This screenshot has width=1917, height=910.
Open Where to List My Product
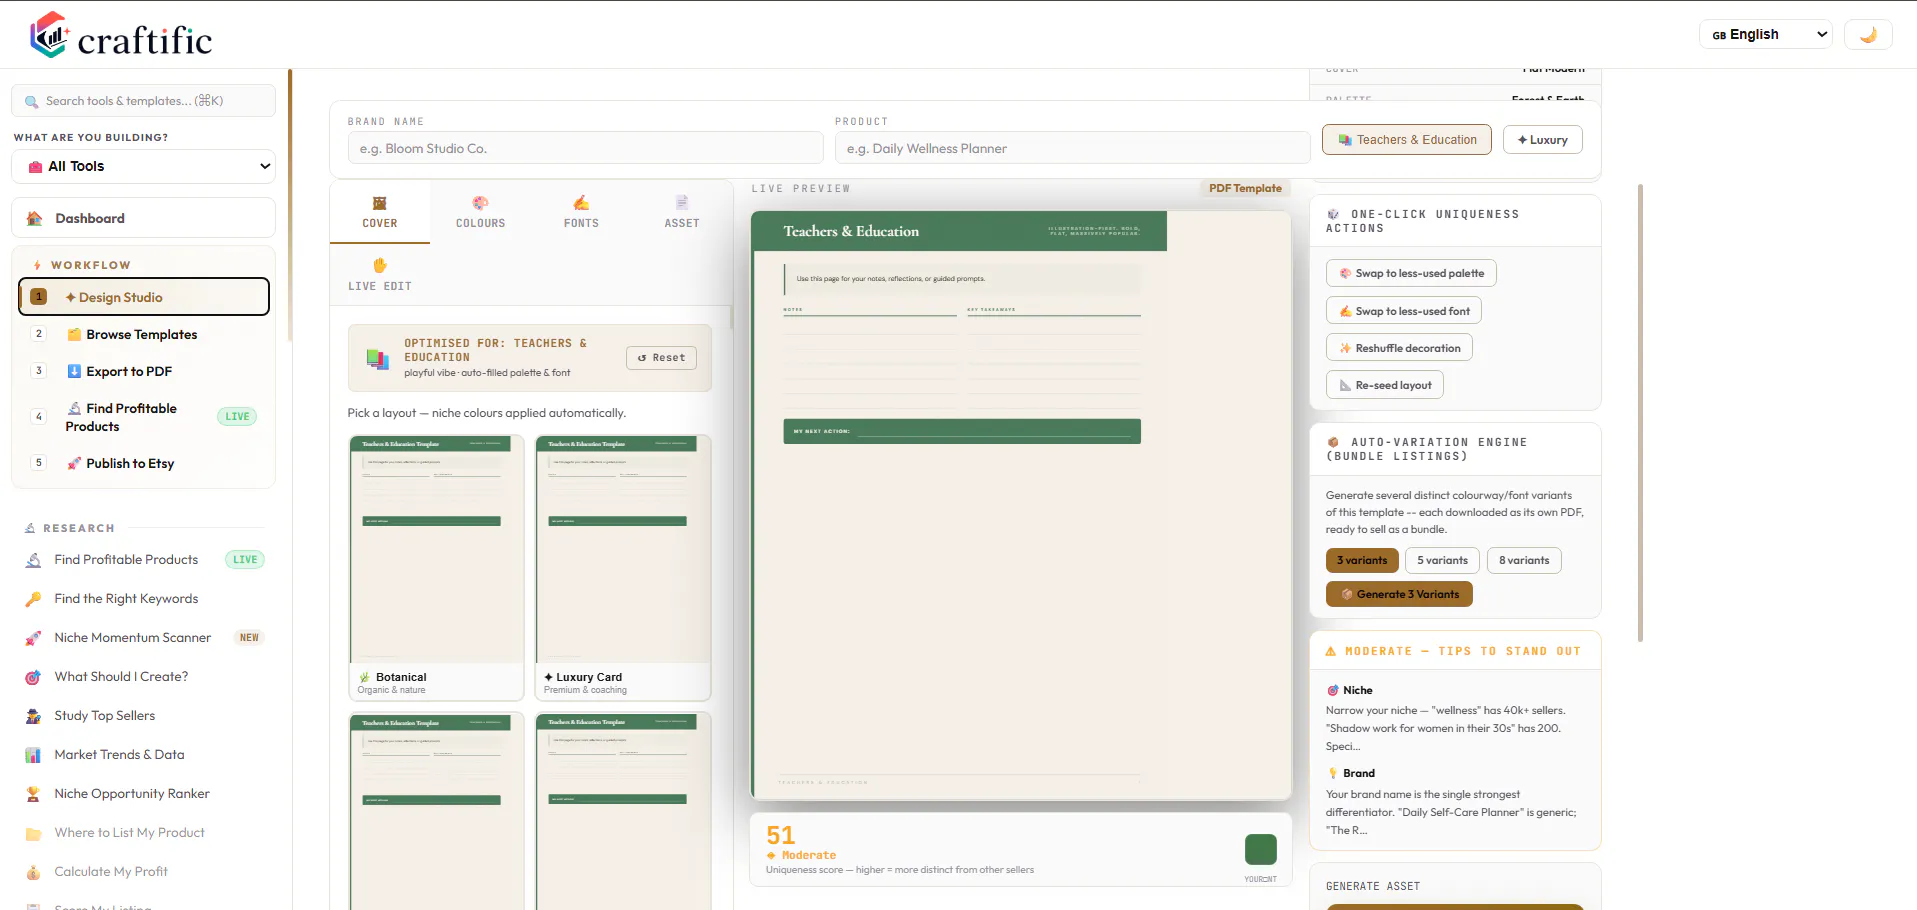coord(144,833)
